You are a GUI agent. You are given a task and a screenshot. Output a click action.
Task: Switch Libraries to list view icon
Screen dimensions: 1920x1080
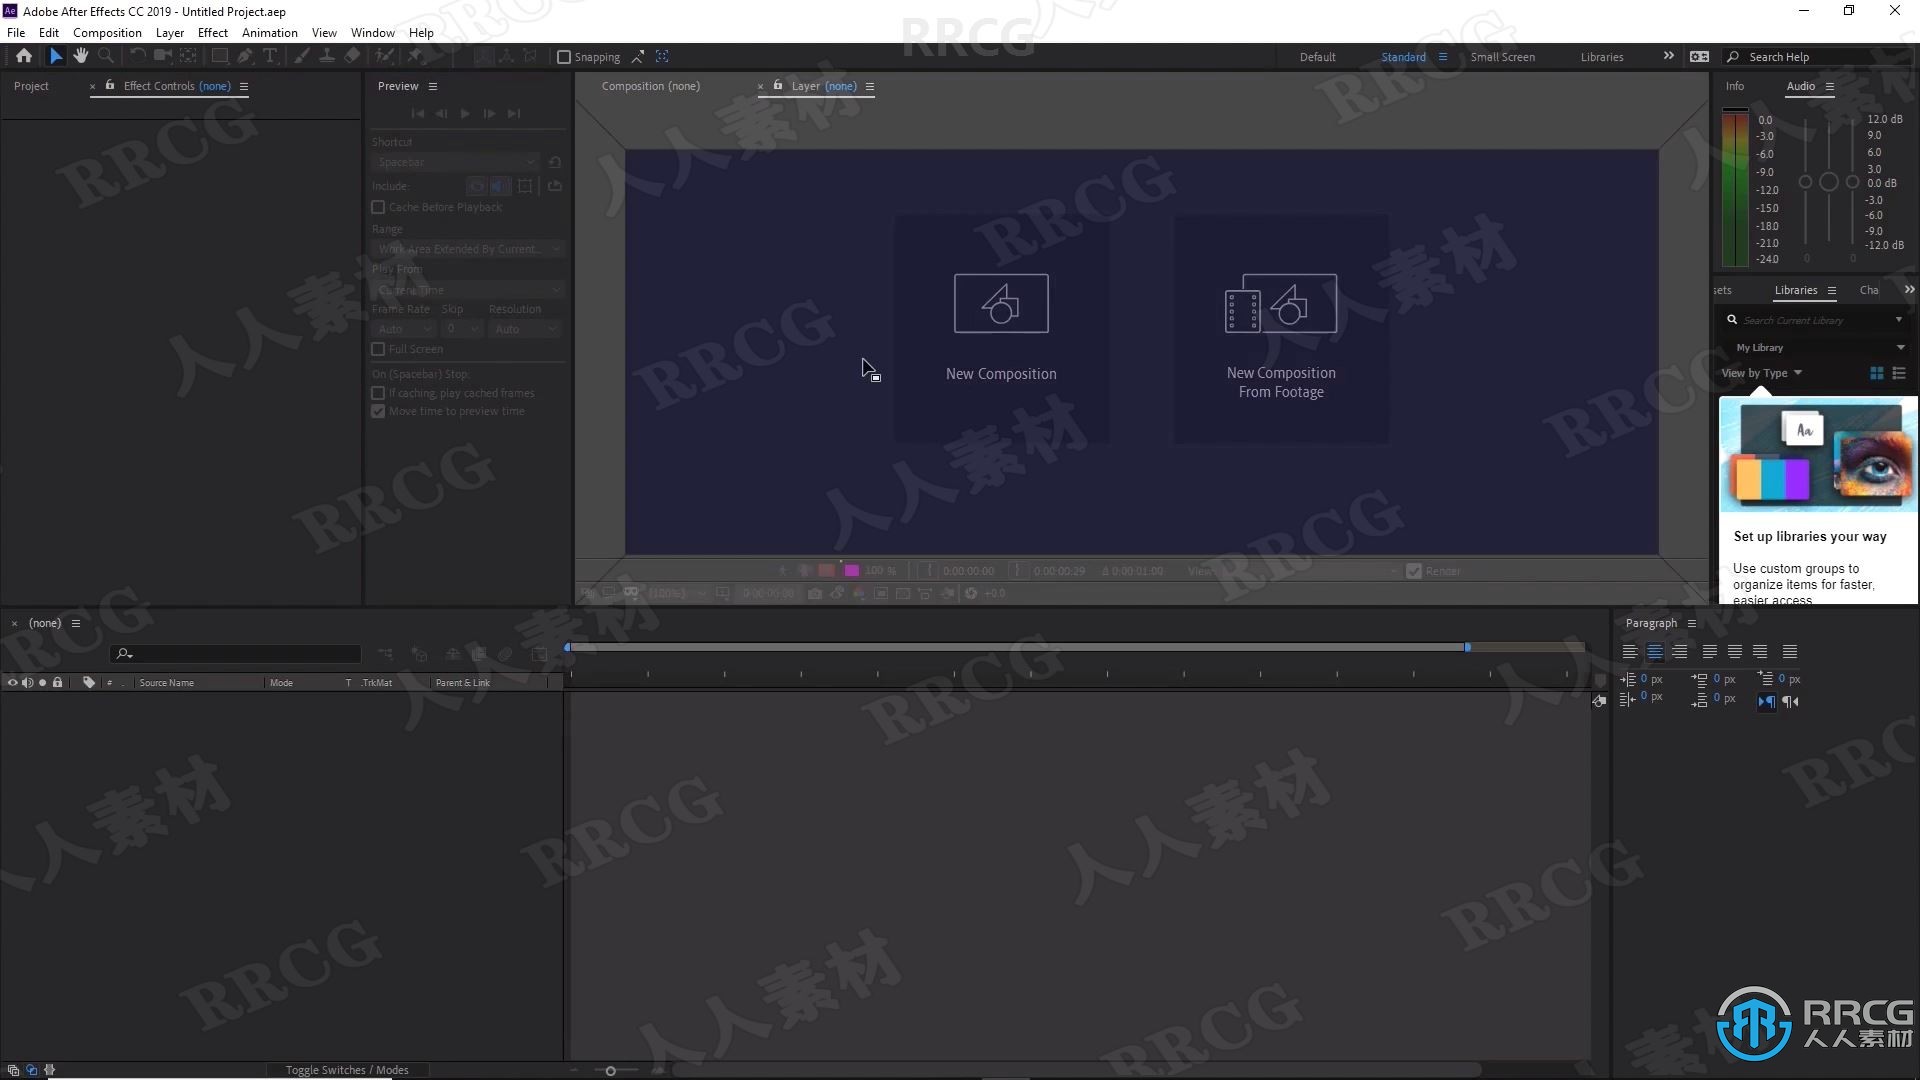pyautogui.click(x=1899, y=374)
